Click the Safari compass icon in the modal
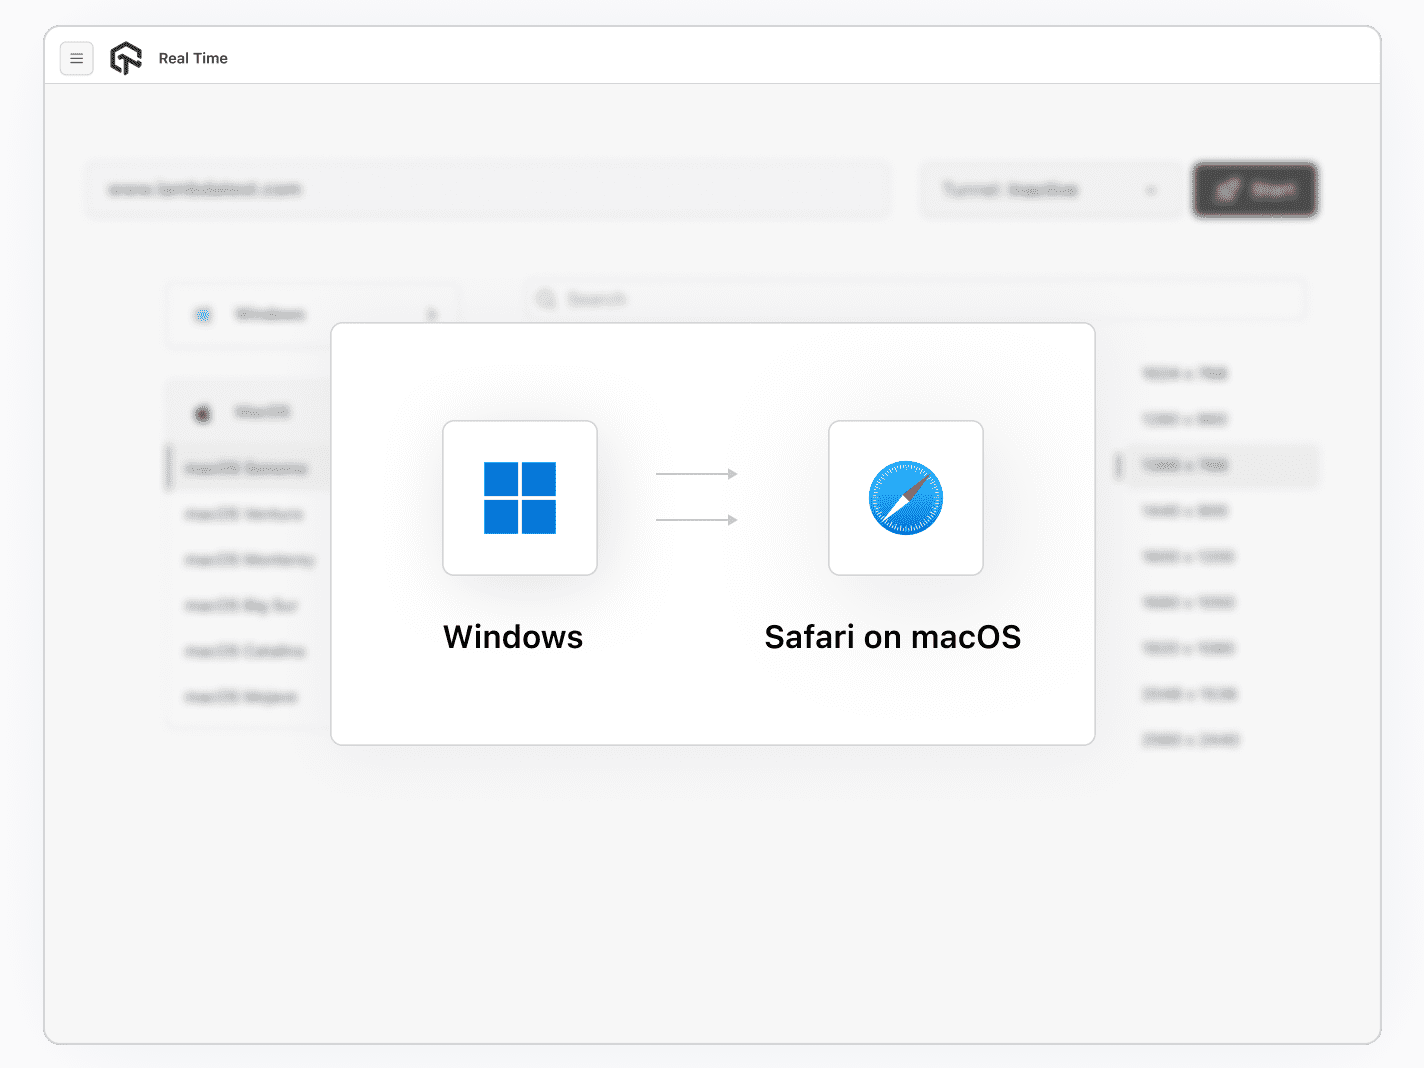The image size is (1424, 1068). tap(905, 497)
